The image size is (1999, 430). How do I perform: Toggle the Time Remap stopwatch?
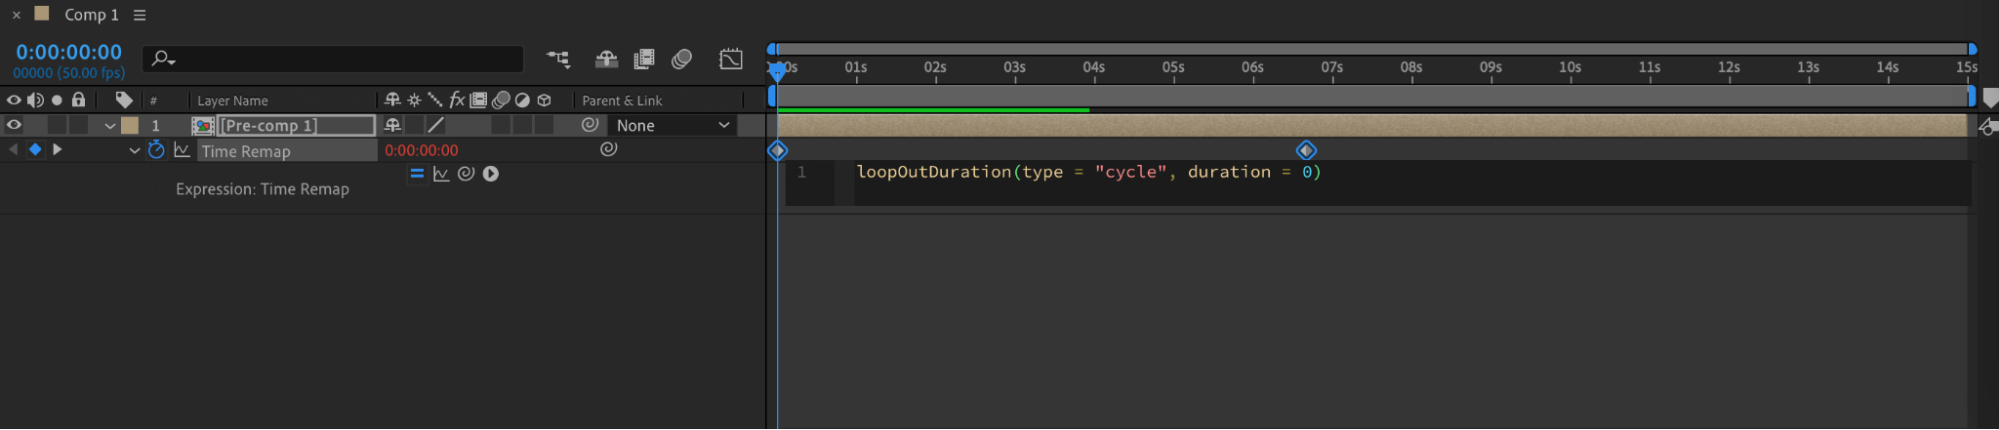[156, 150]
